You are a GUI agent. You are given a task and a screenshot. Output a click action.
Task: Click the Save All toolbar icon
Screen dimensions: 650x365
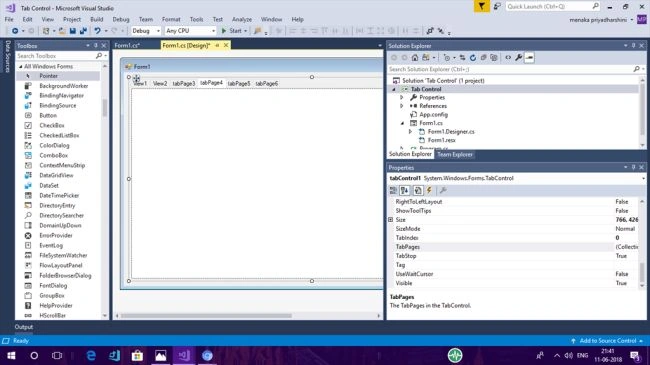pos(83,31)
